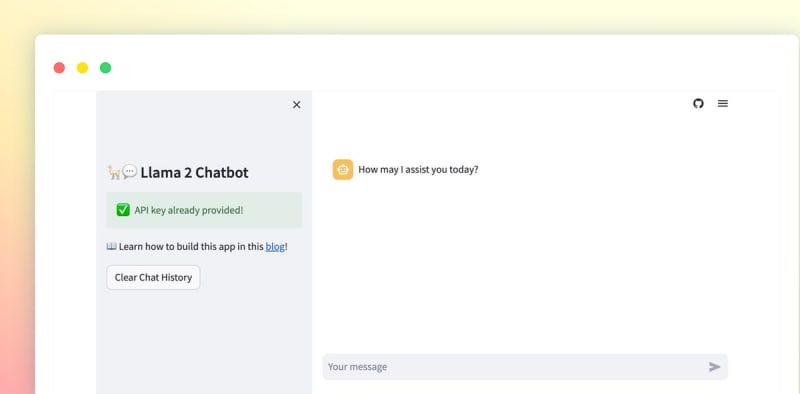Click the robot assistant avatar icon
Image resolution: width=800 pixels, height=394 pixels.
[343, 169]
